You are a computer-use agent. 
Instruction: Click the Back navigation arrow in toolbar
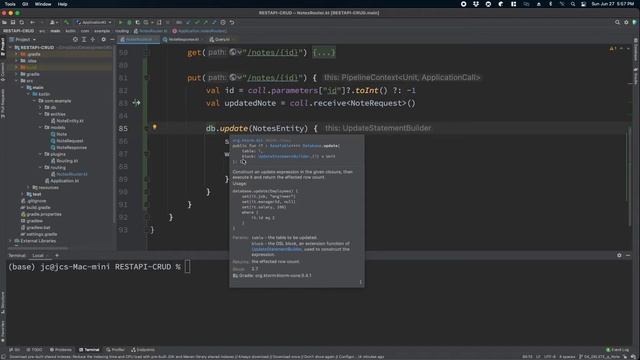coord(32,22)
